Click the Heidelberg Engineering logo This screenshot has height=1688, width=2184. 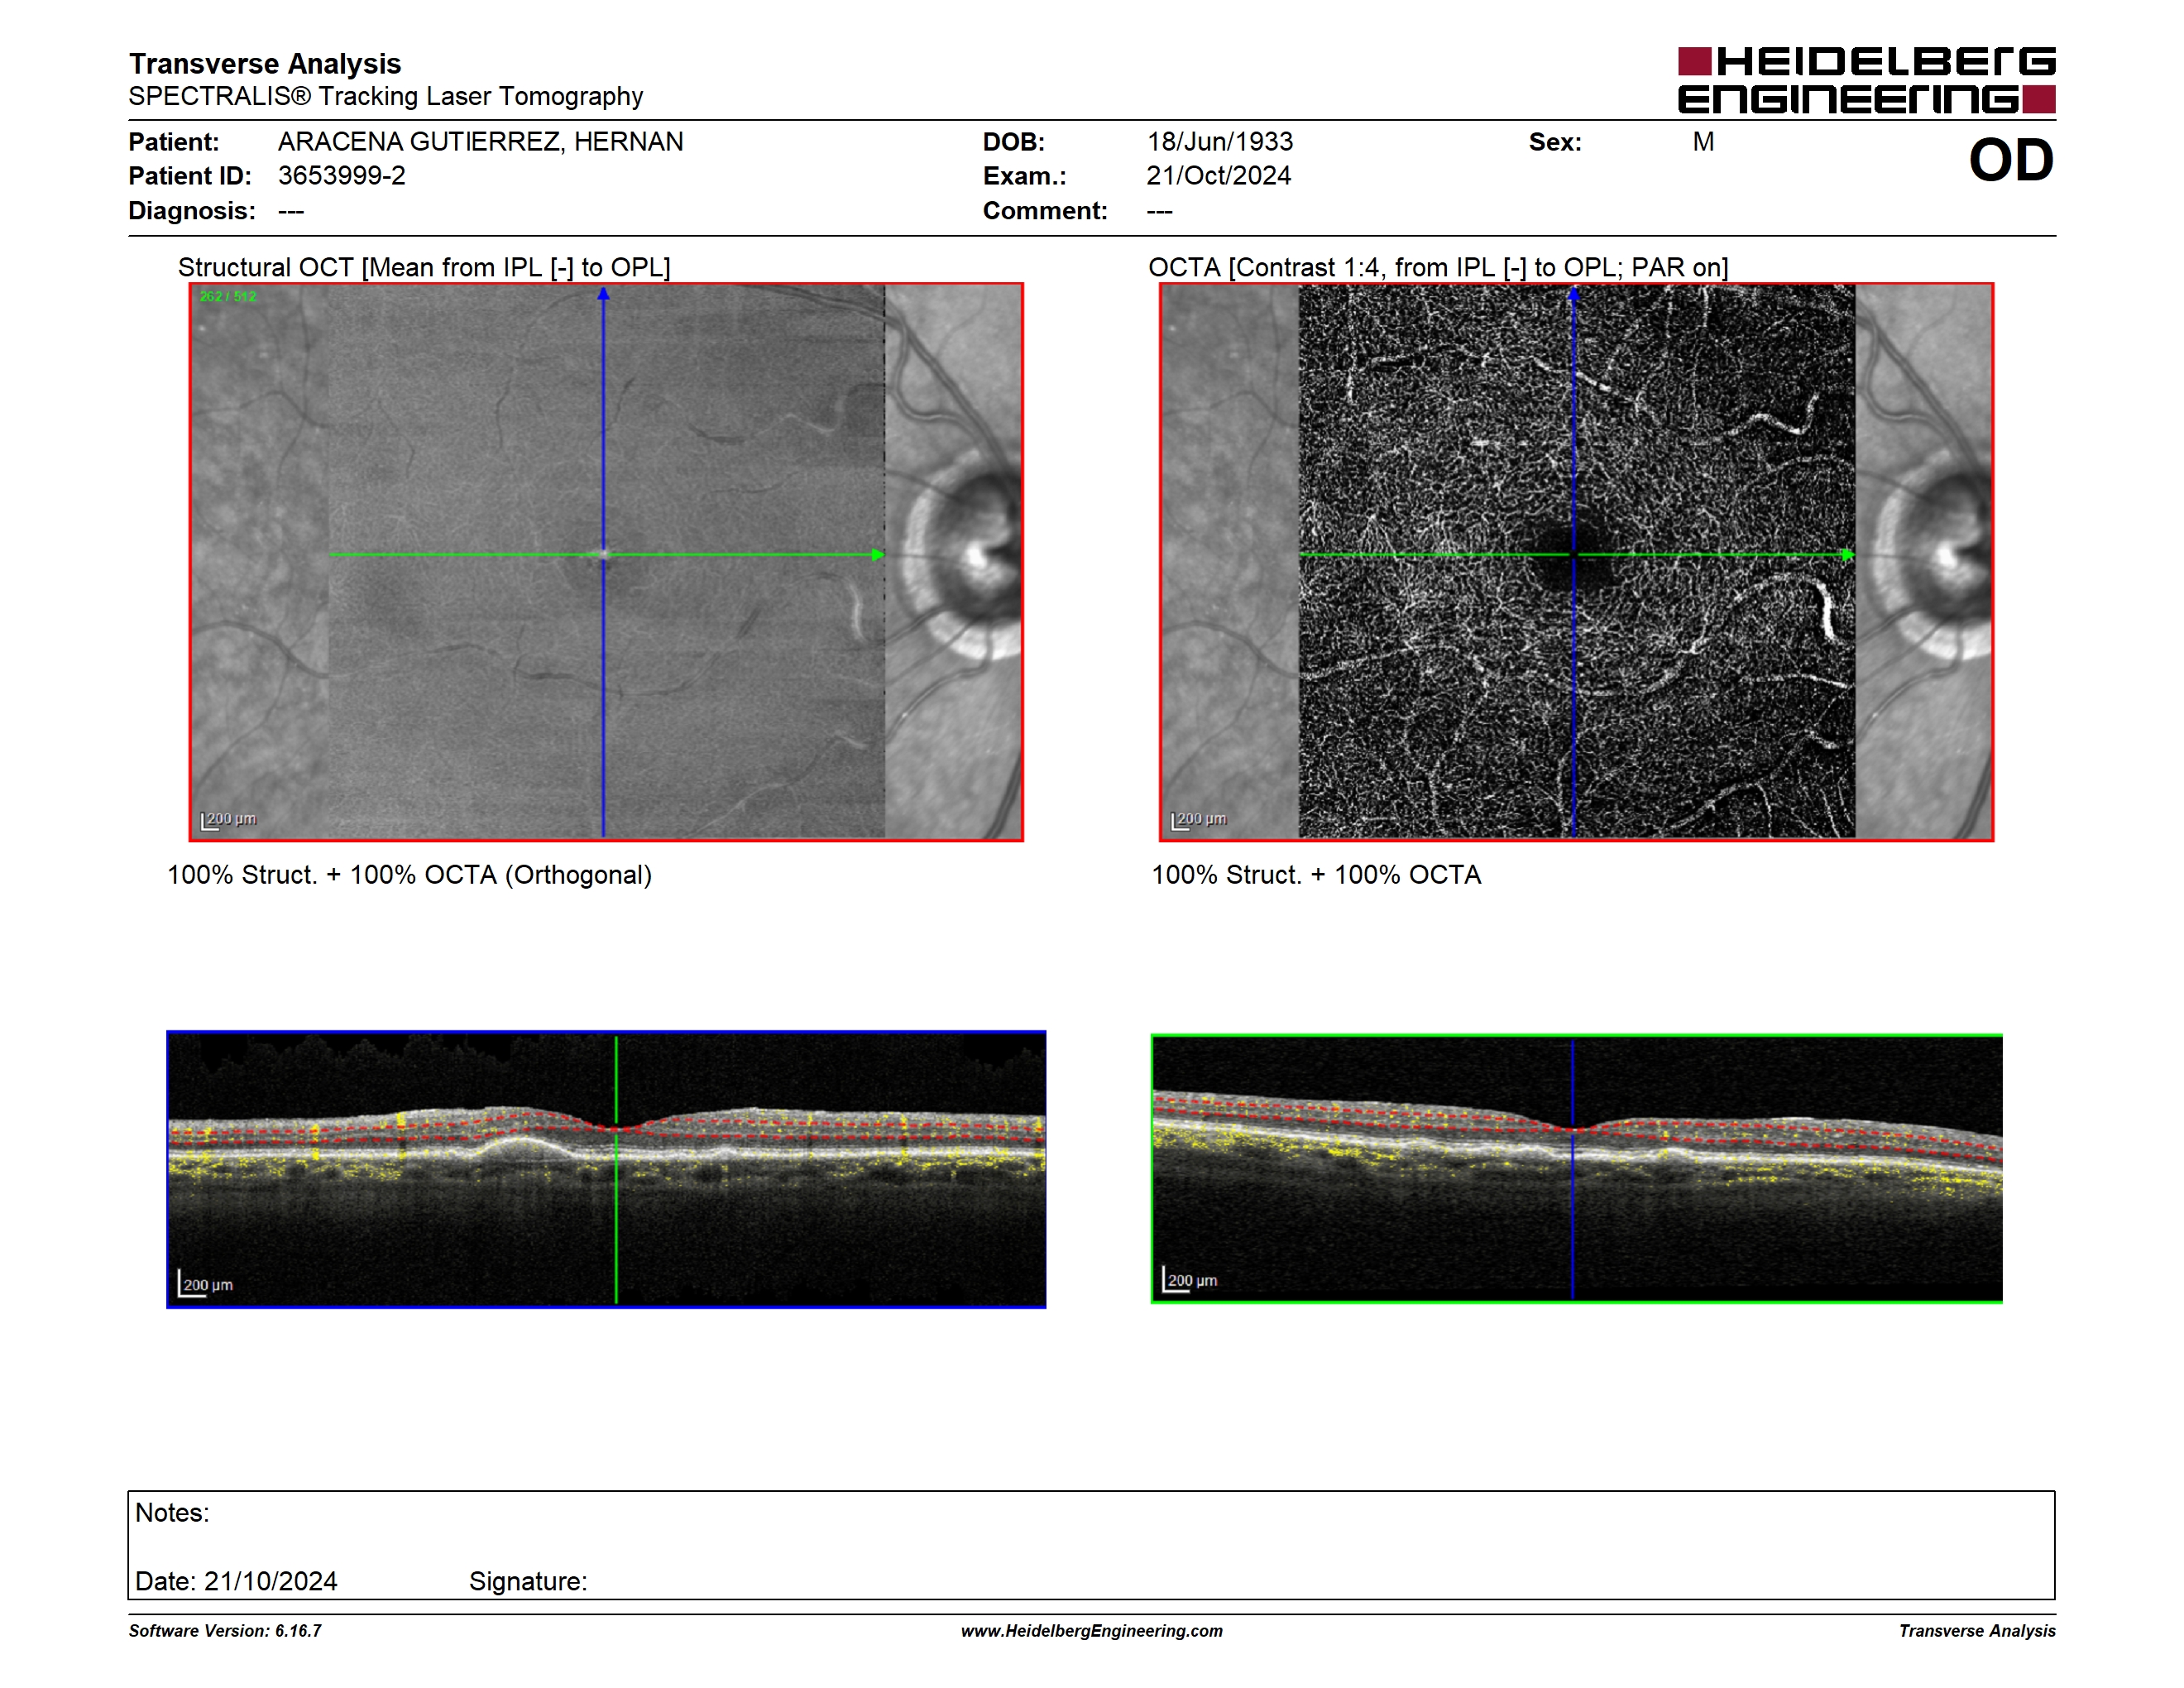coord(1866,80)
